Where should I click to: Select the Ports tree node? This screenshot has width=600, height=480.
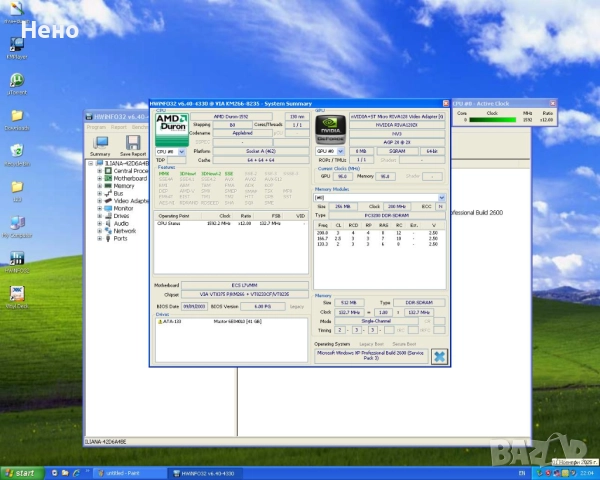(x=120, y=238)
